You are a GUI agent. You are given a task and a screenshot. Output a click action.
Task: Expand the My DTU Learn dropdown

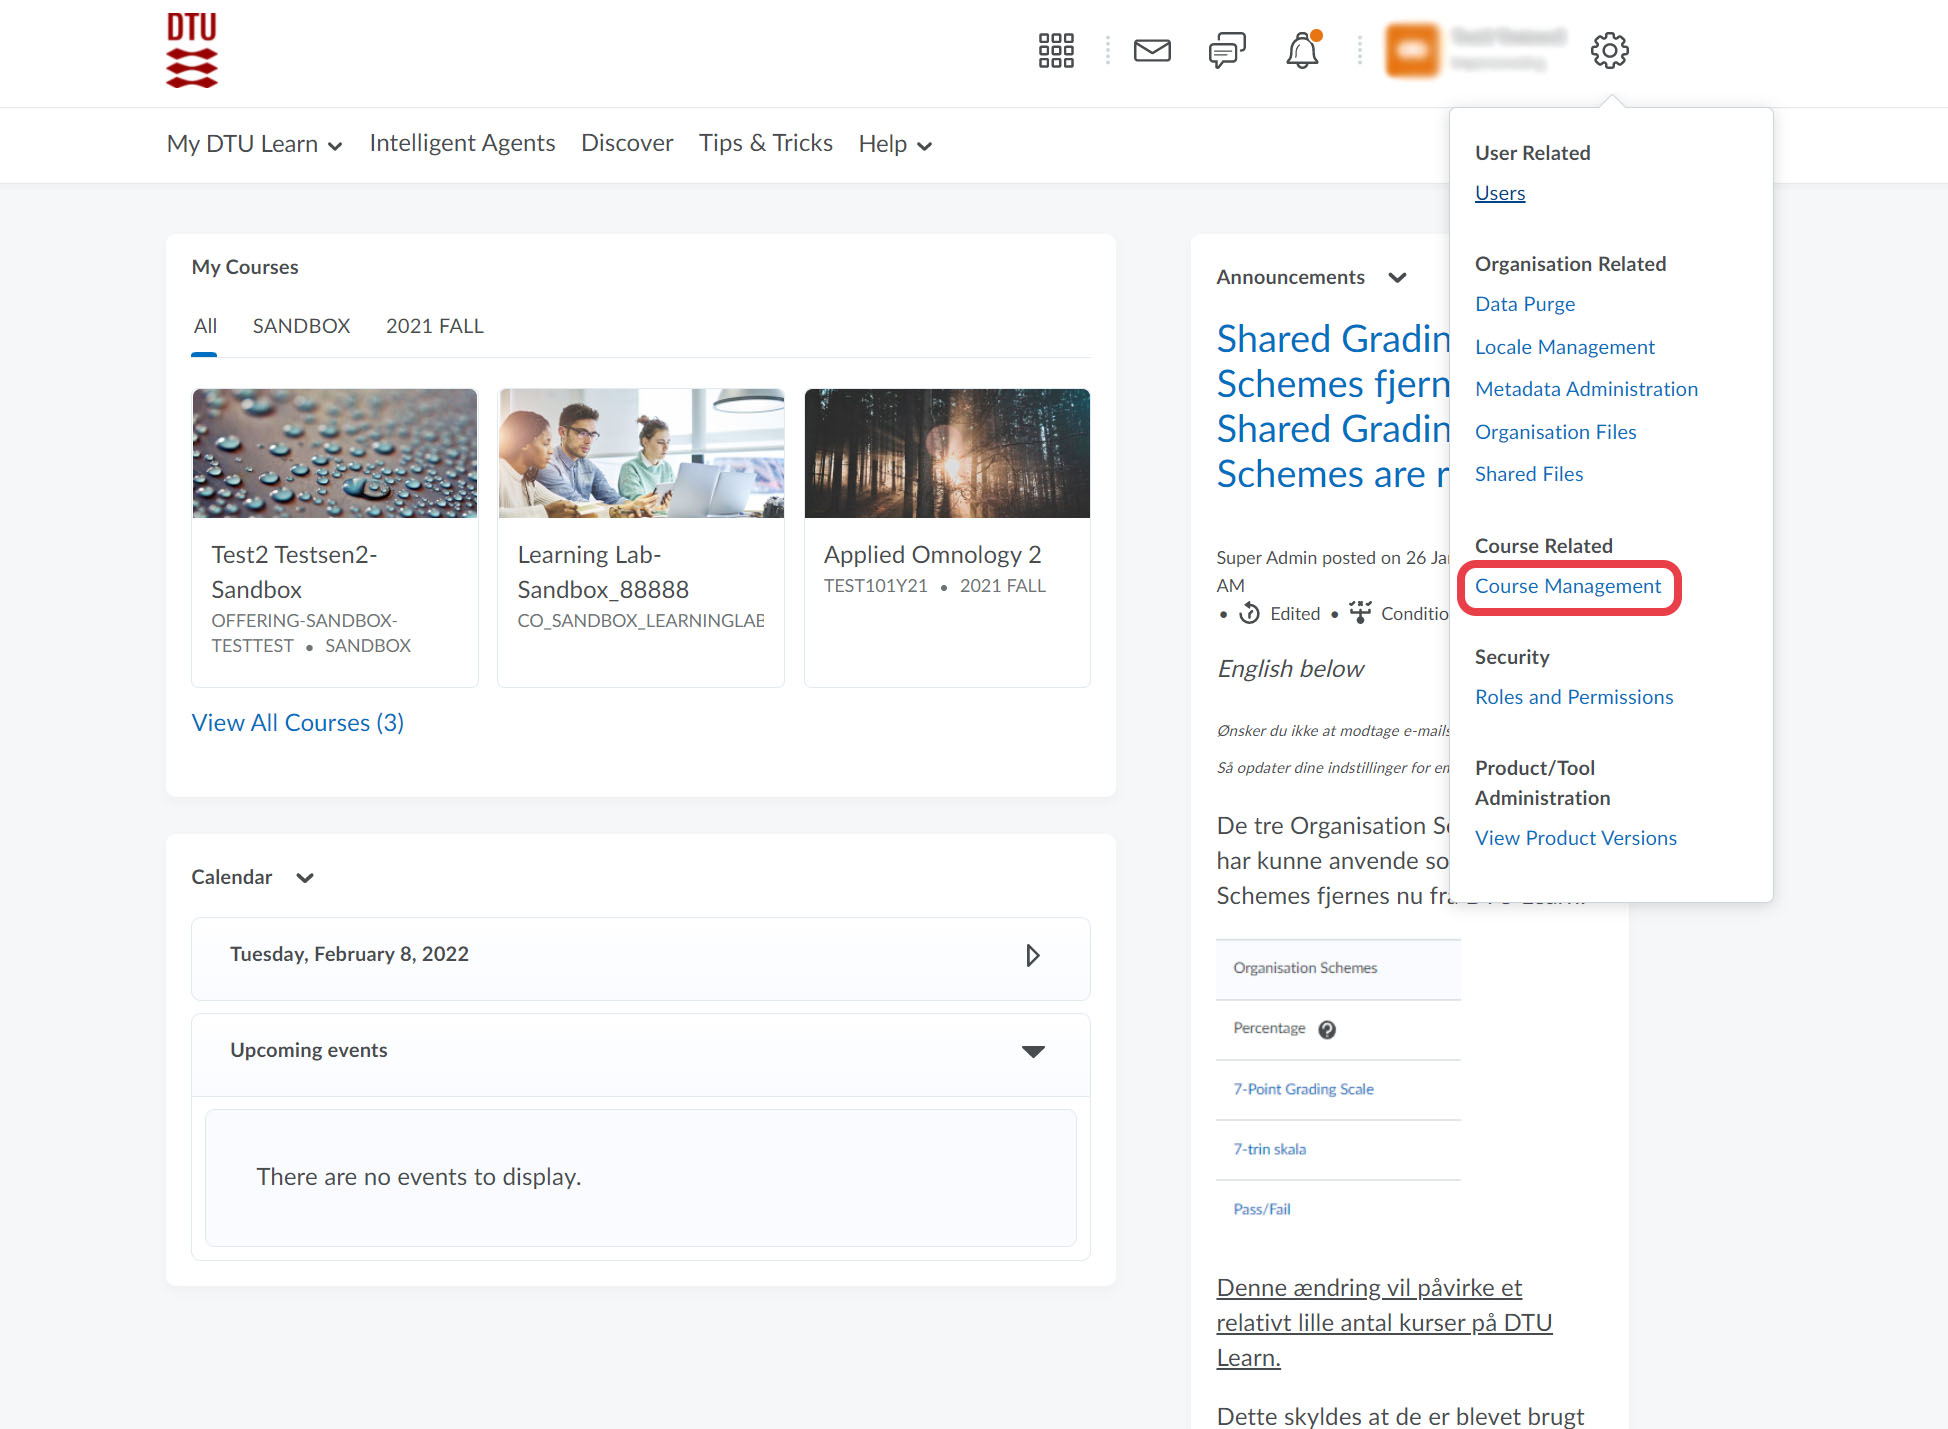point(254,144)
